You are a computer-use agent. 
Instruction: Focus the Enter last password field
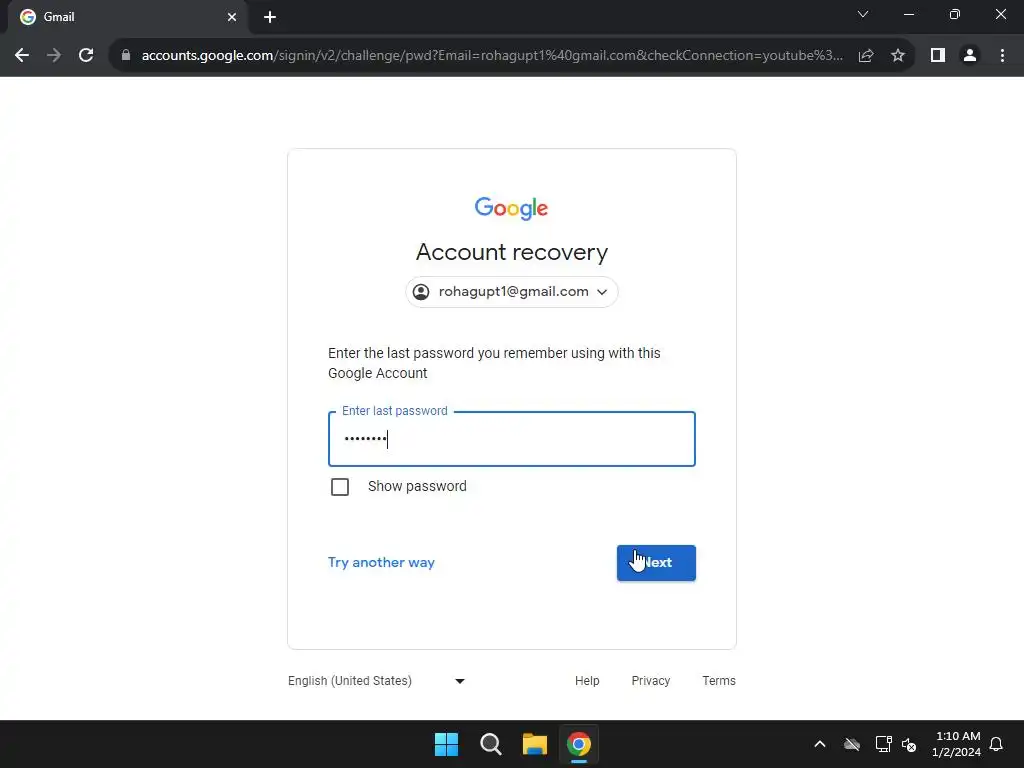click(x=512, y=439)
